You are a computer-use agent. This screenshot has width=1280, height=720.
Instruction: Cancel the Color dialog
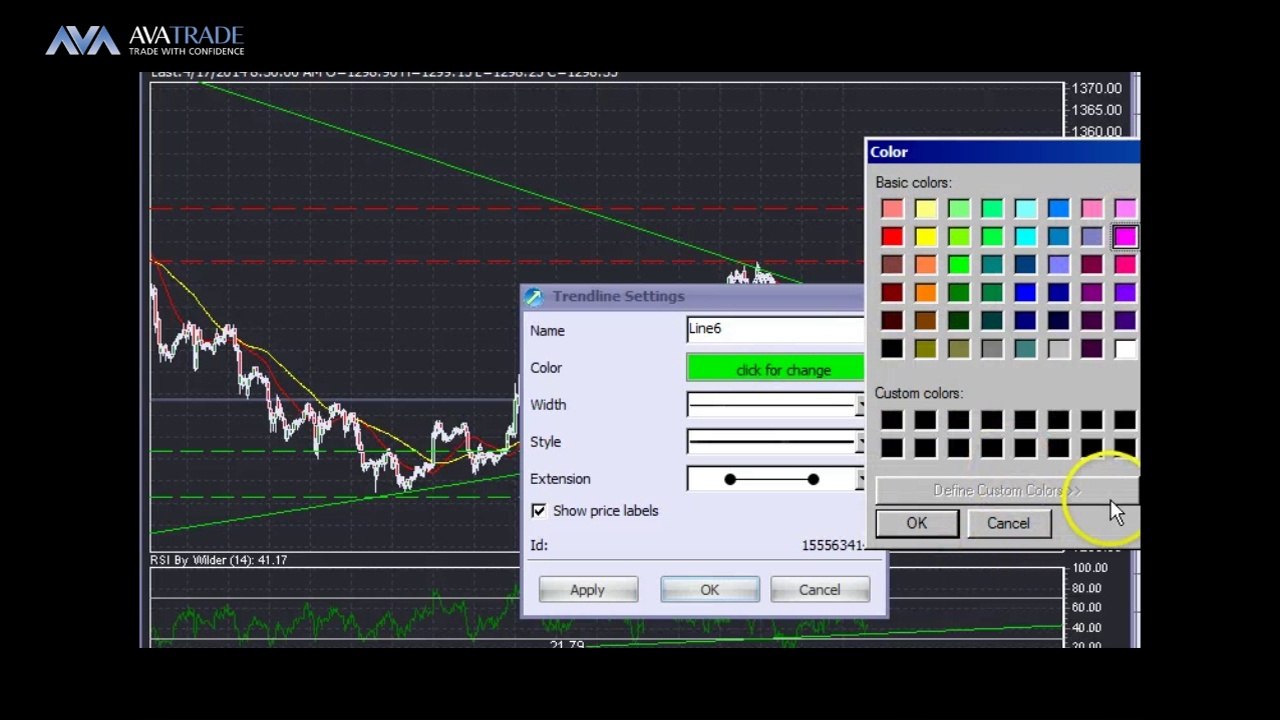(x=1008, y=523)
